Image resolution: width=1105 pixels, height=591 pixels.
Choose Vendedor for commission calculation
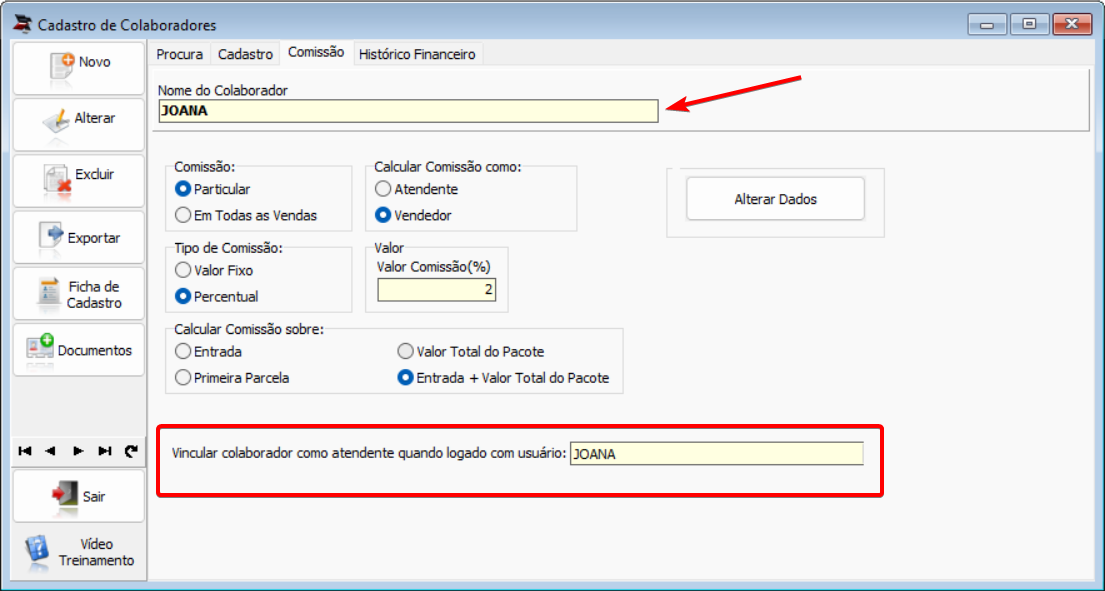[x=413, y=216]
